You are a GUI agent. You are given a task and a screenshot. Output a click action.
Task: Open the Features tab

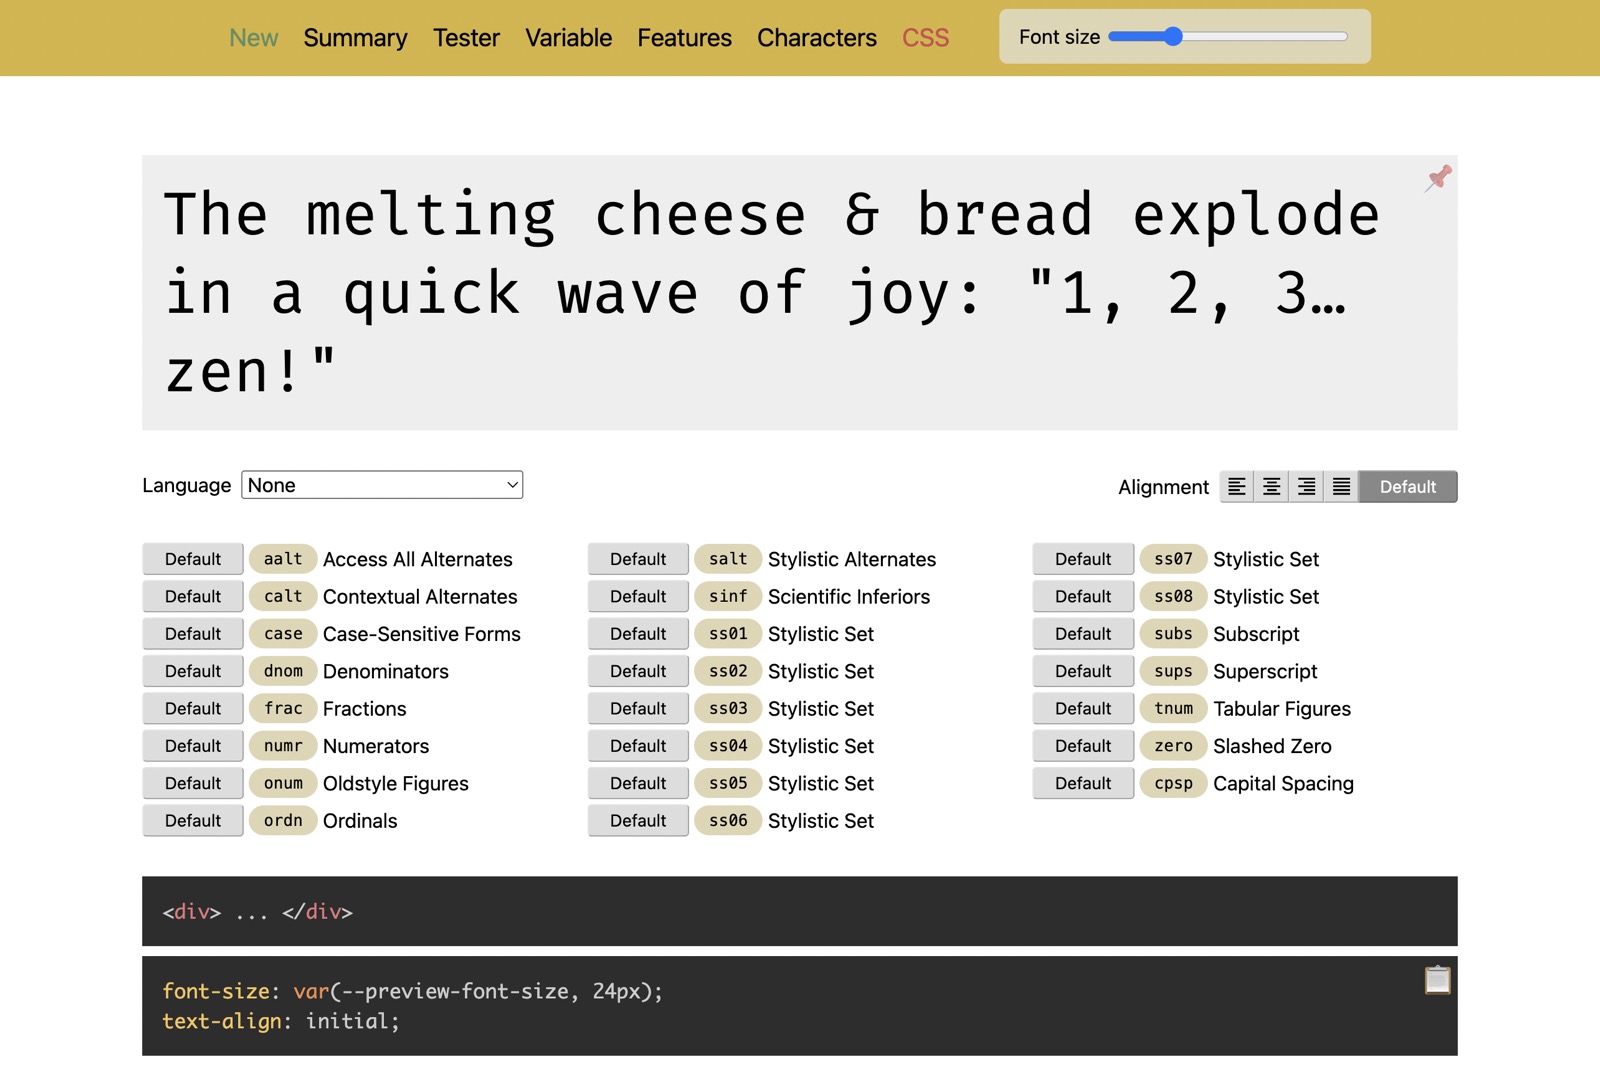pyautogui.click(x=684, y=38)
